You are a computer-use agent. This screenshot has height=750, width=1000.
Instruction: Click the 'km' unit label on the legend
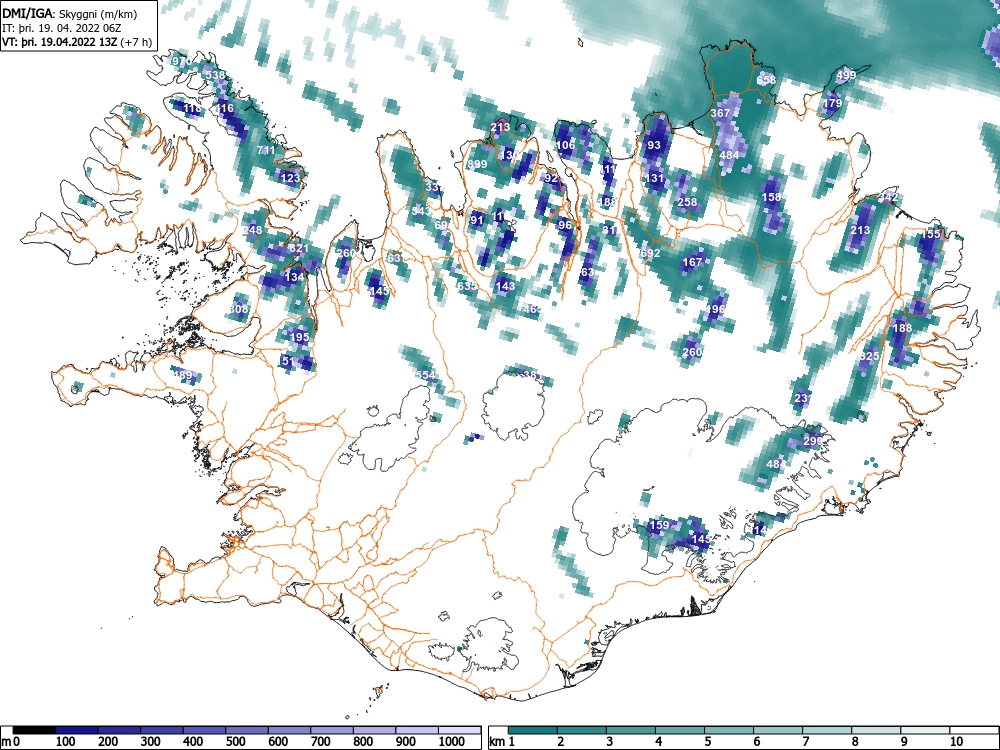(497, 741)
